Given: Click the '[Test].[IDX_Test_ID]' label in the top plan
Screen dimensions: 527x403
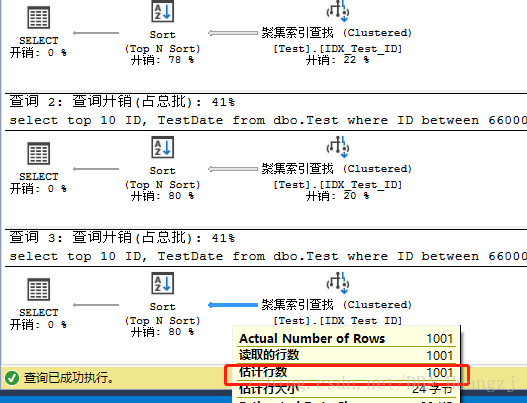Looking at the screenshot, I should click(337, 49).
